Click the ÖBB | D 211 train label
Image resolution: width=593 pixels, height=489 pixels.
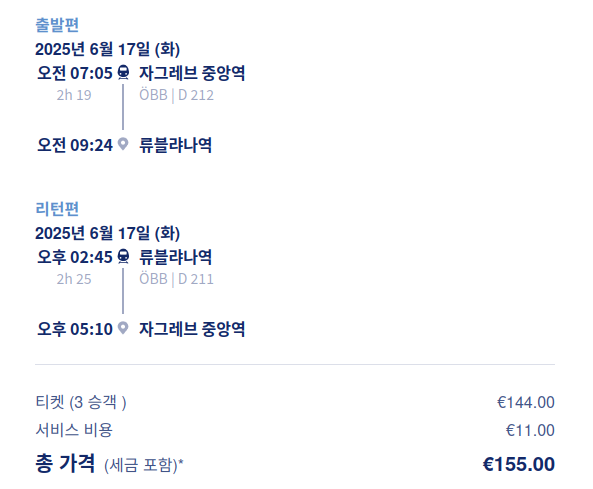(176, 279)
